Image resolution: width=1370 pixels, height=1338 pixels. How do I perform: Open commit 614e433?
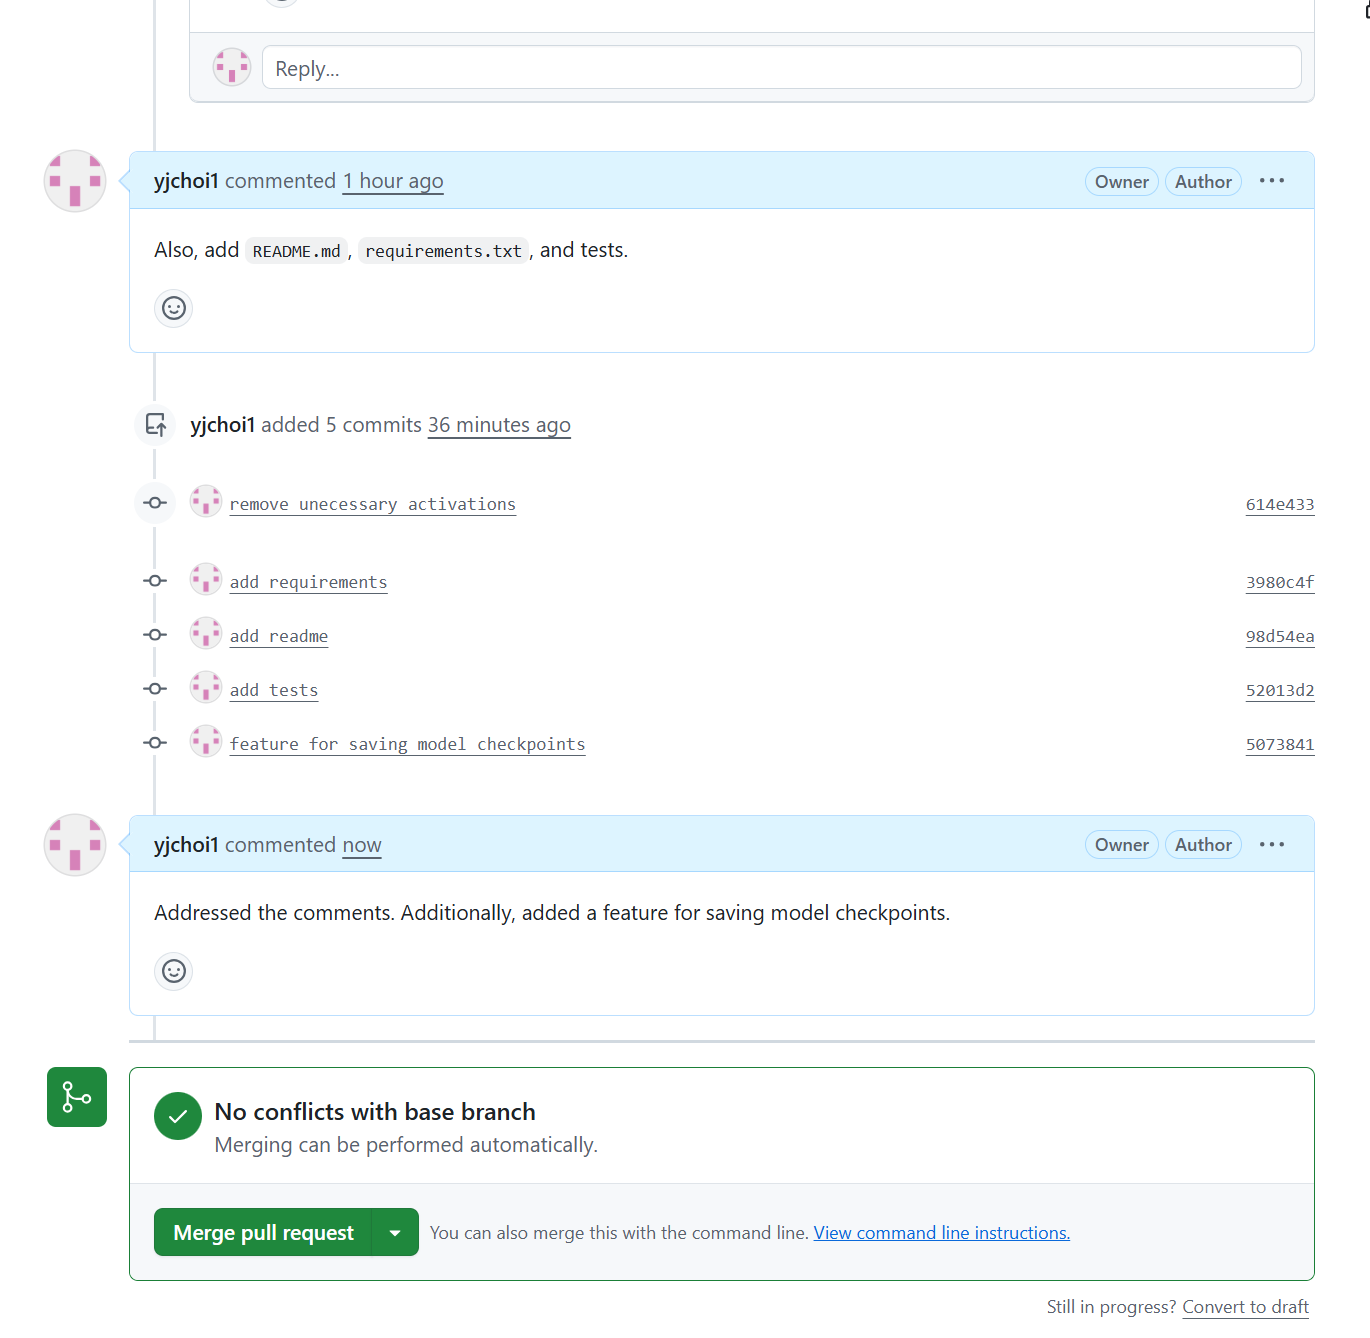[x=1280, y=504]
